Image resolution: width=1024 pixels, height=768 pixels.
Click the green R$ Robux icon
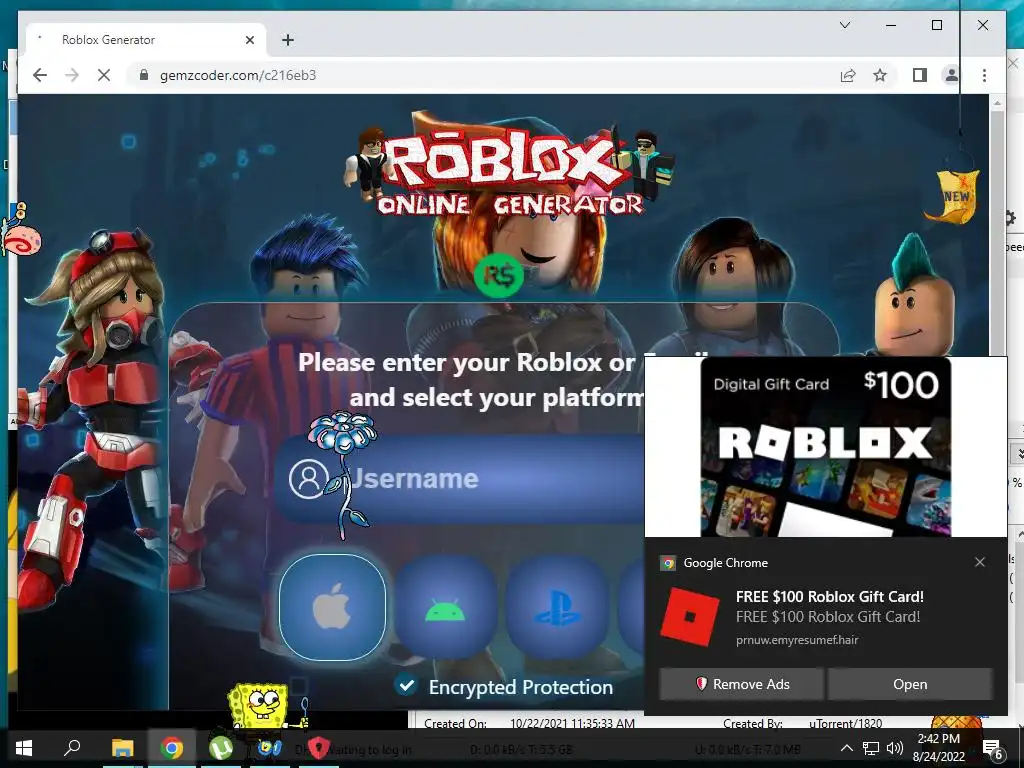click(x=499, y=276)
